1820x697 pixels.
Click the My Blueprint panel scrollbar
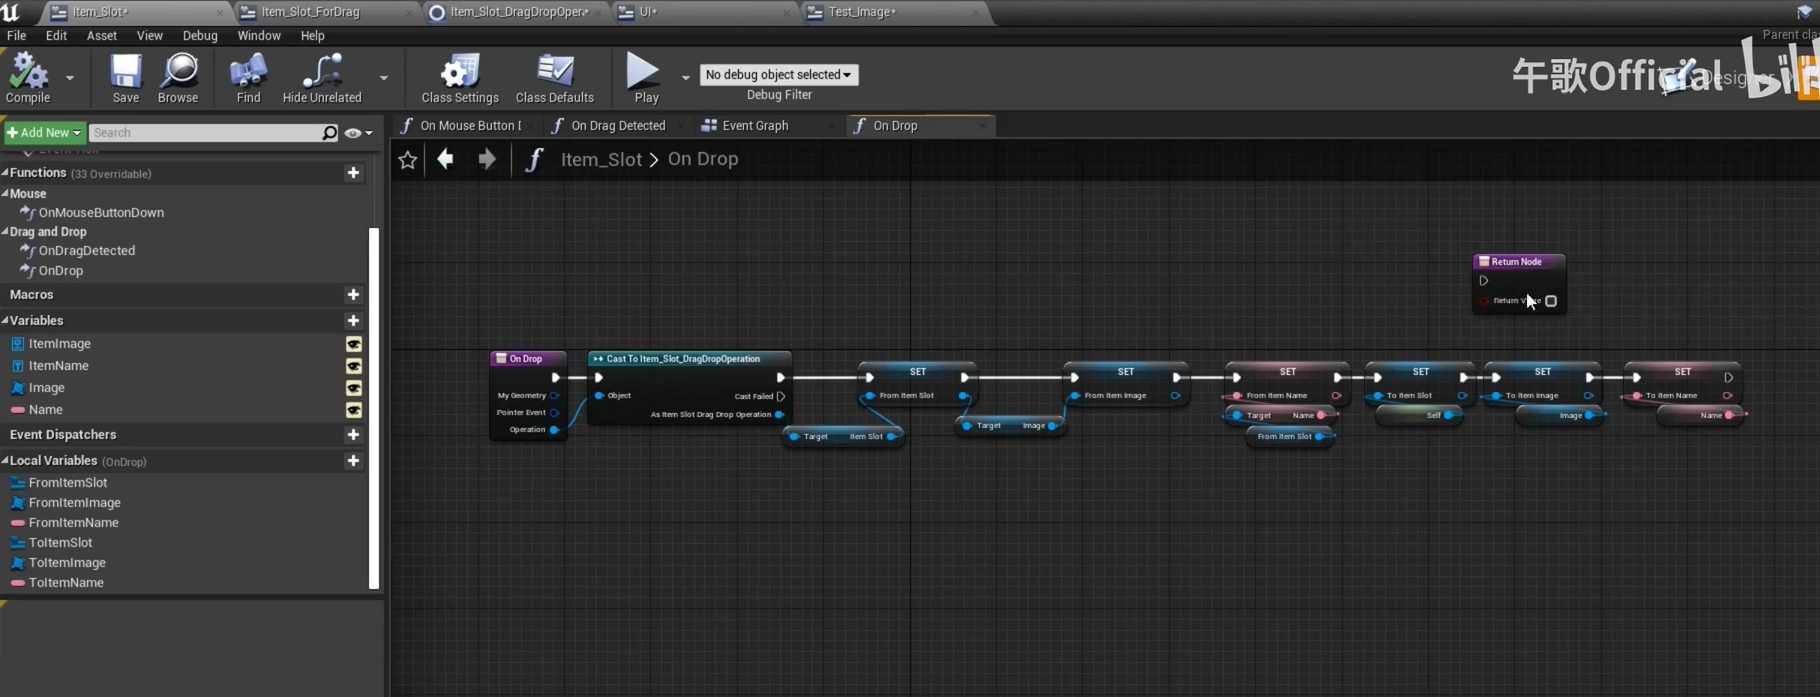click(374, 408)
